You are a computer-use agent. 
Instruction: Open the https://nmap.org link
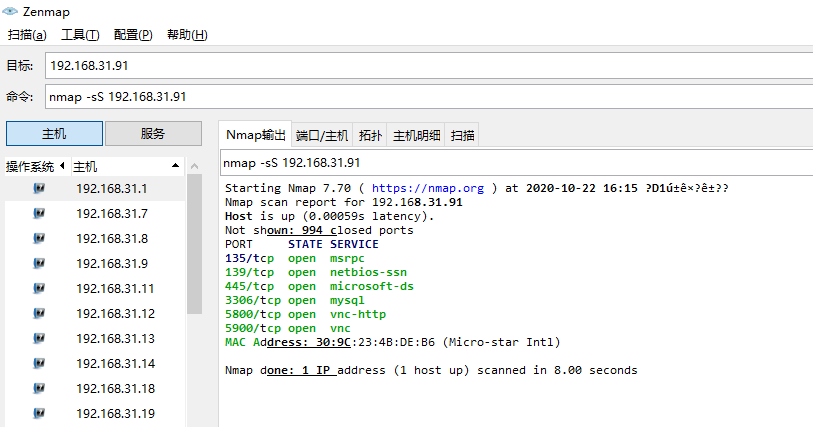pos(428,188)
